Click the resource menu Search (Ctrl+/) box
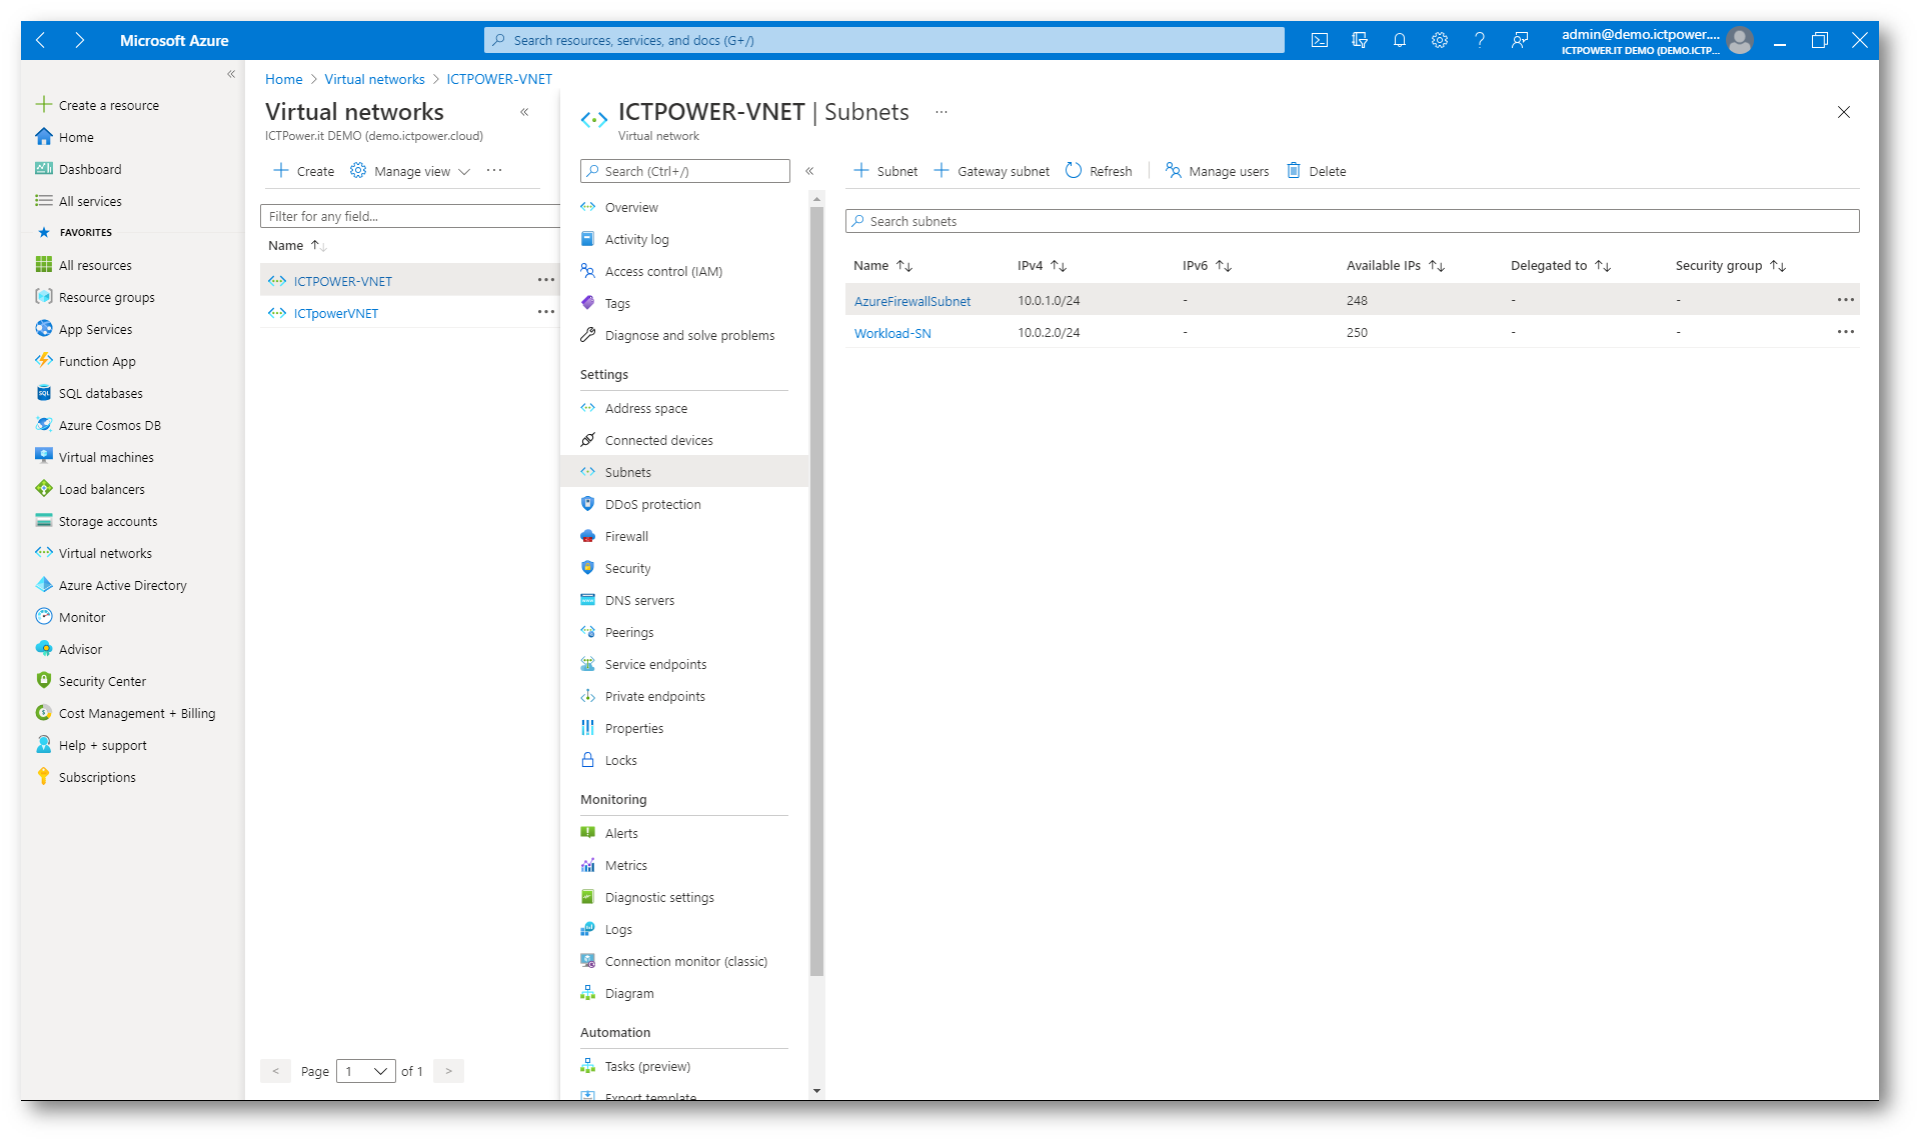 685,171
